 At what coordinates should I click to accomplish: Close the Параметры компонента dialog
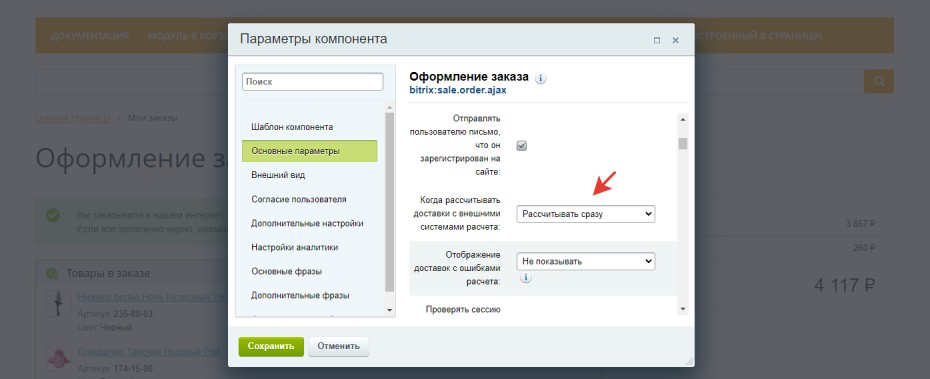[676, 40]
